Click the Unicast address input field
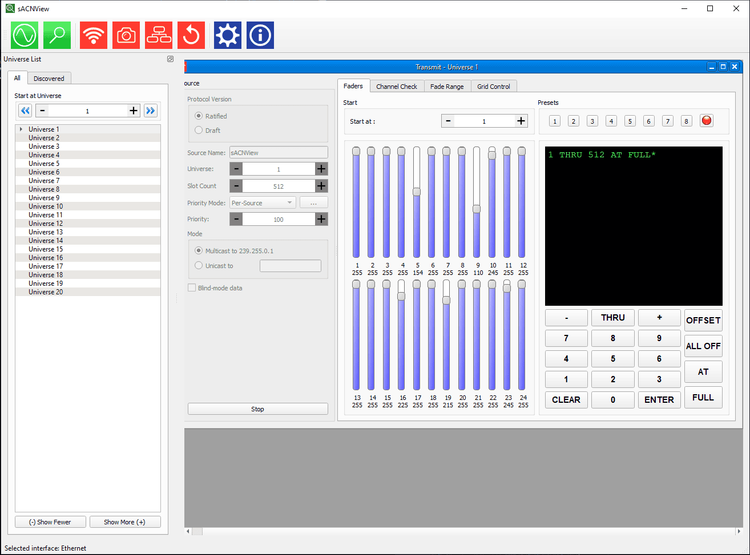Image resolution: width=750 pixels, height=555 pixels. [x=290, y=266]
